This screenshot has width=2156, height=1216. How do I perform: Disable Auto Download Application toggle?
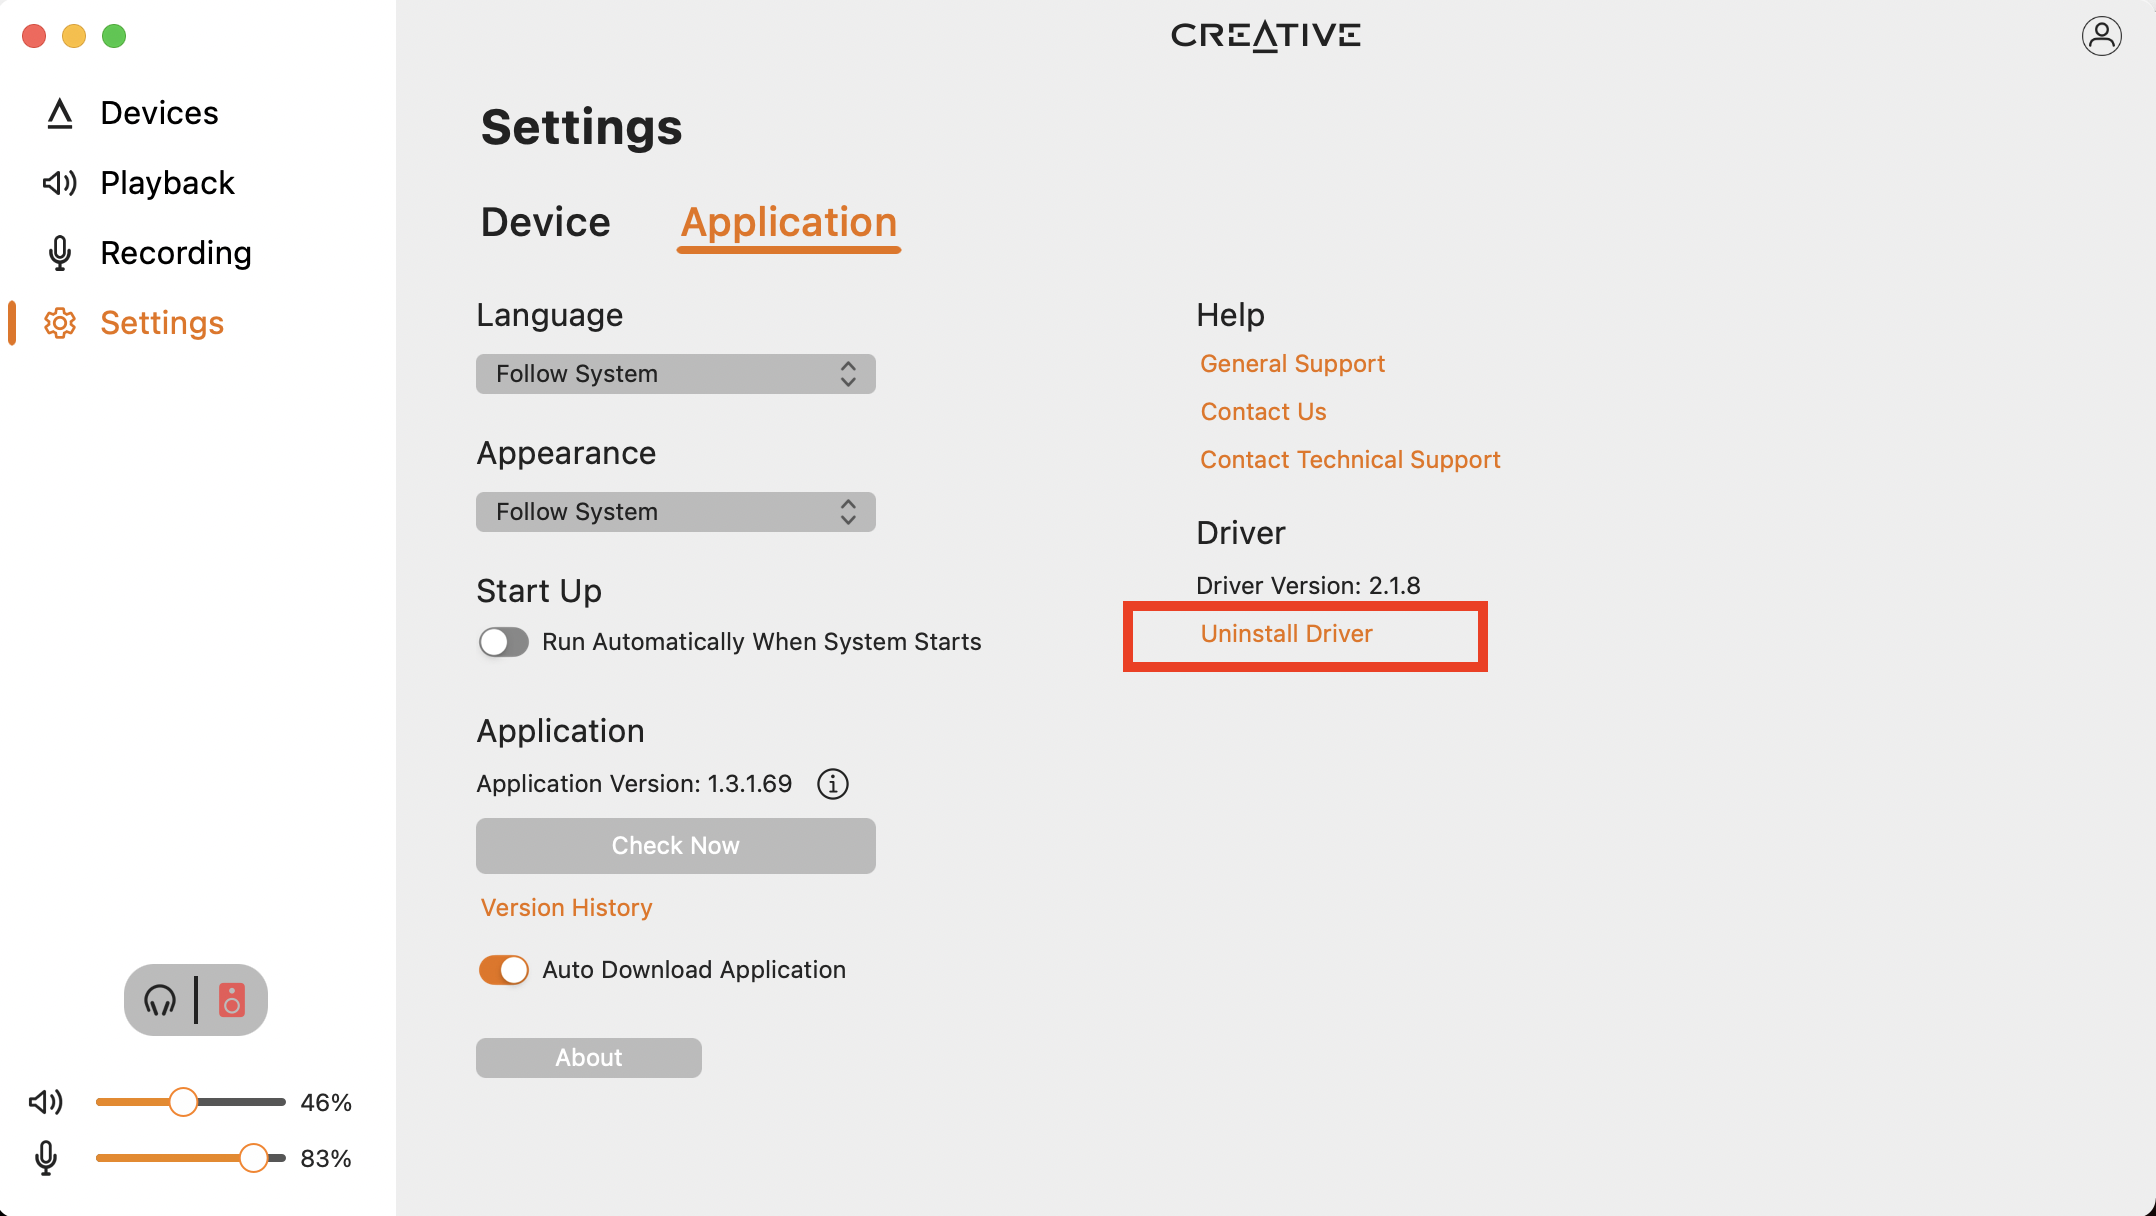[x=503, y=970]
